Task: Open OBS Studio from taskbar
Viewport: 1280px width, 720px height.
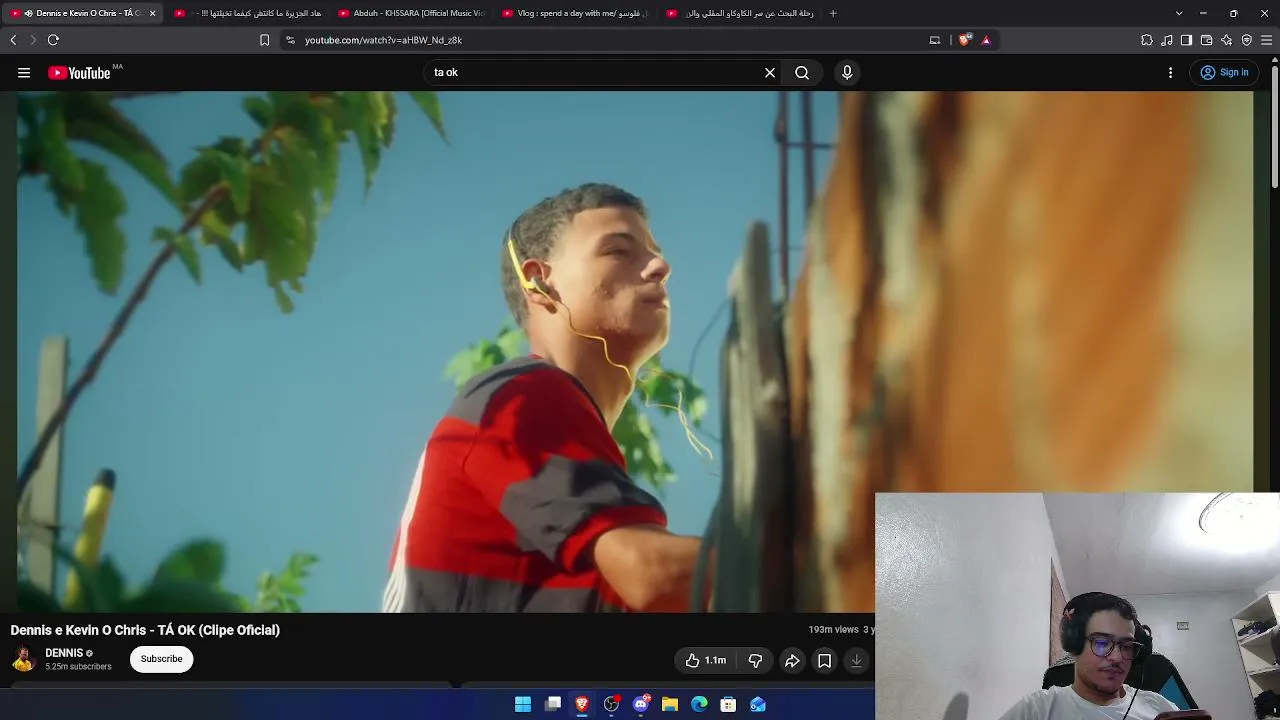Action: 611,704
